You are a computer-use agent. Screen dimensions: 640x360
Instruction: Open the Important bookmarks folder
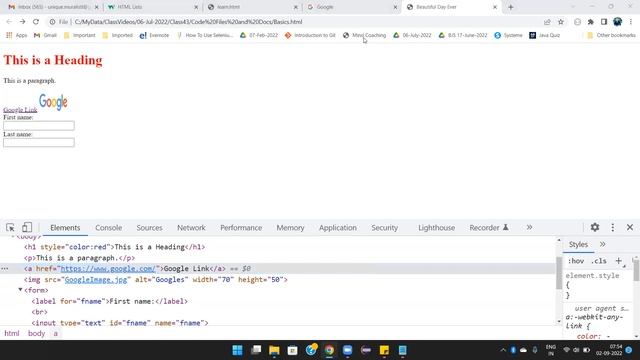point(80,36)
